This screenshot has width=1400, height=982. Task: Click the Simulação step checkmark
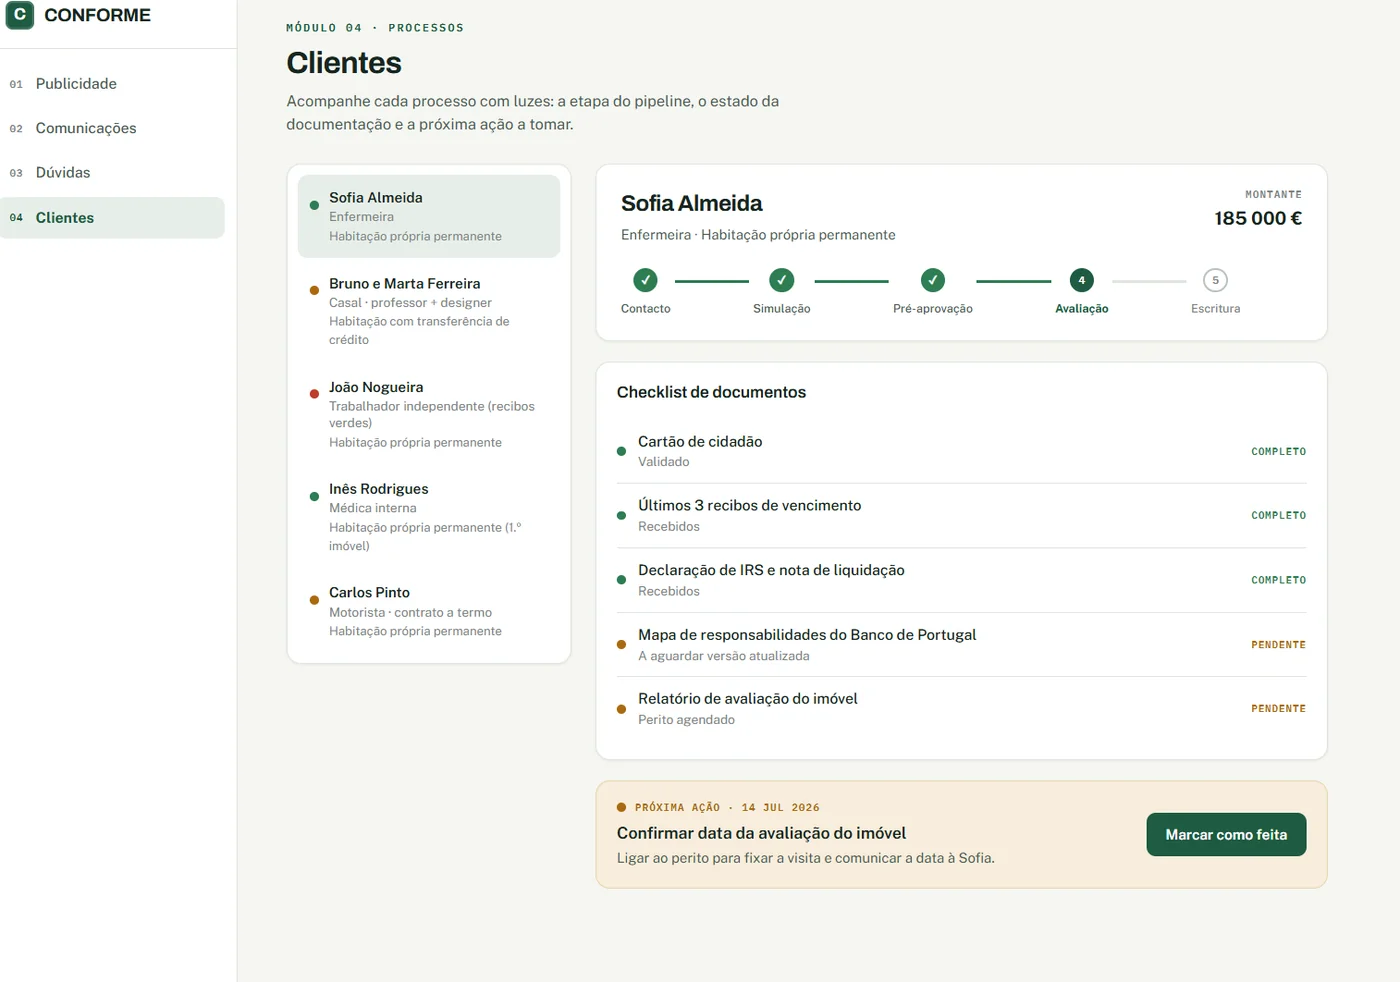click(782, 280)
